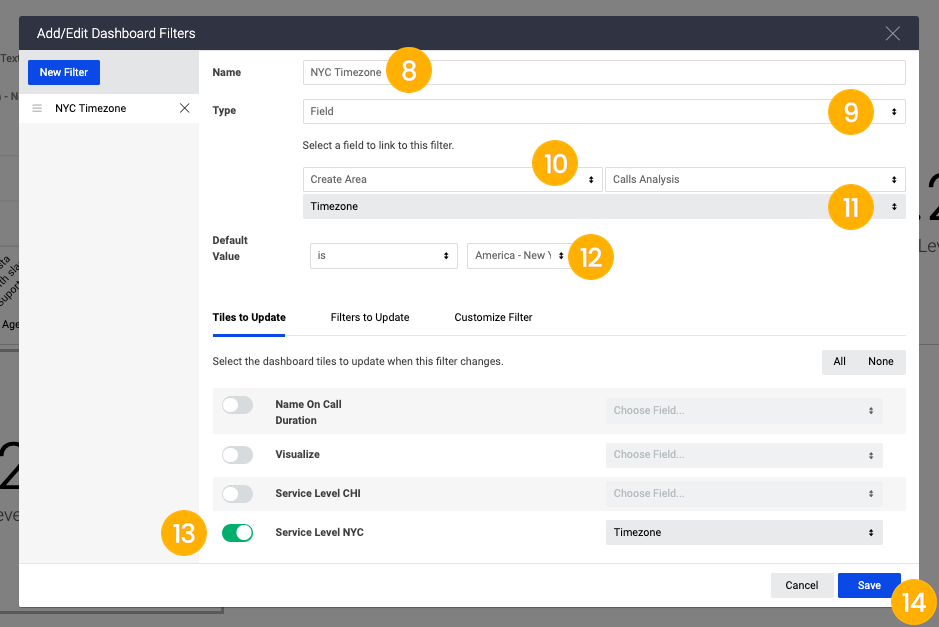Image resolution: width=939 pixels, height=627 pixels.
Task: Click the New Filter button
Action: [x=64, y=72]
